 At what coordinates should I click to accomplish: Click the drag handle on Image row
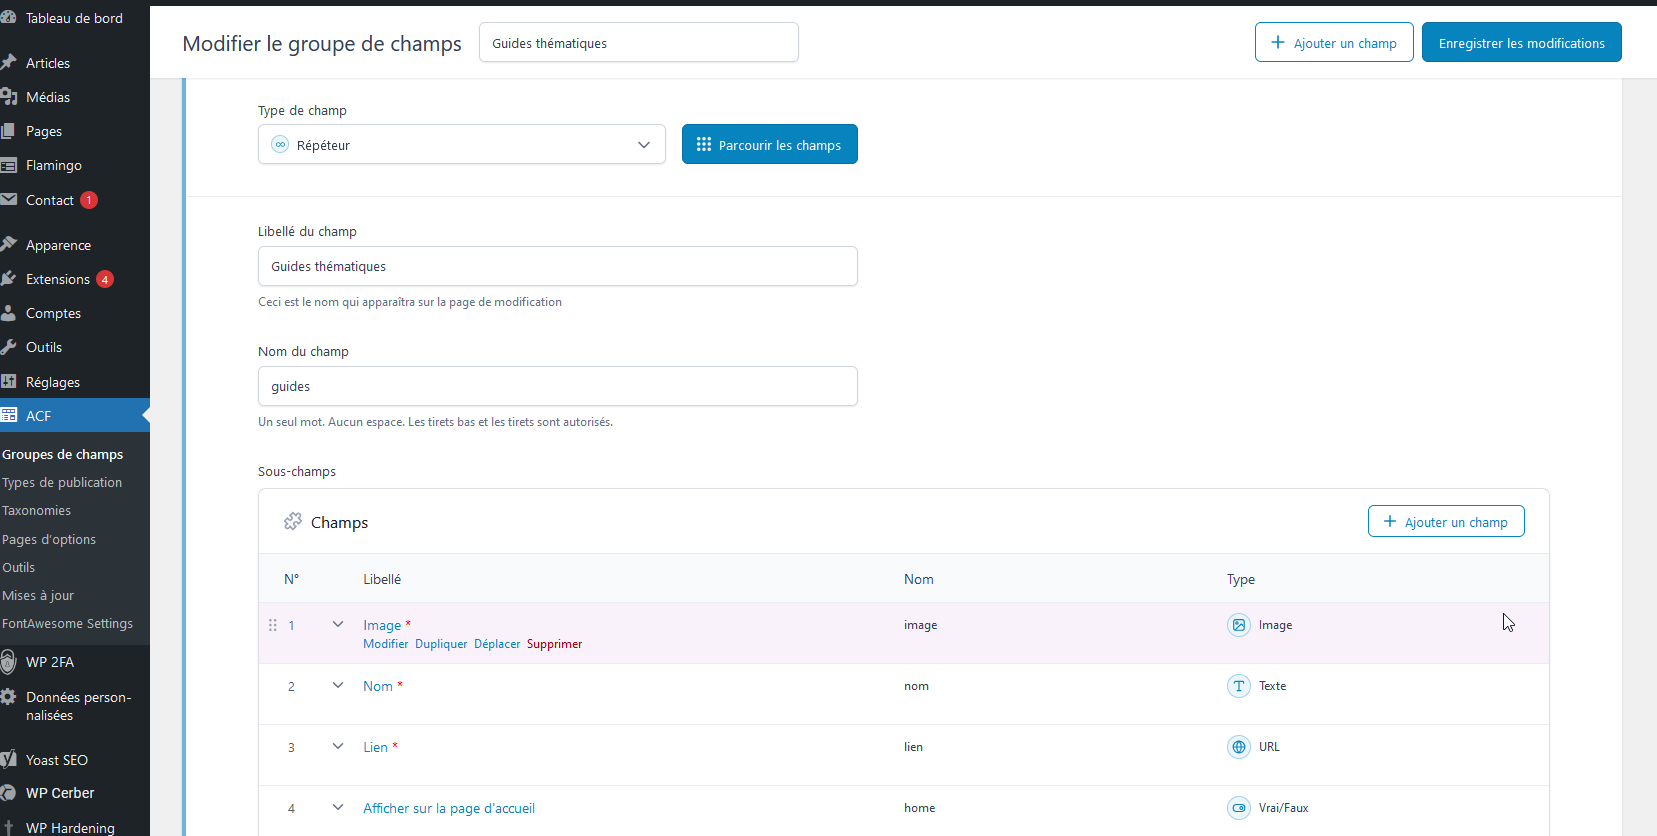(273, 625)
